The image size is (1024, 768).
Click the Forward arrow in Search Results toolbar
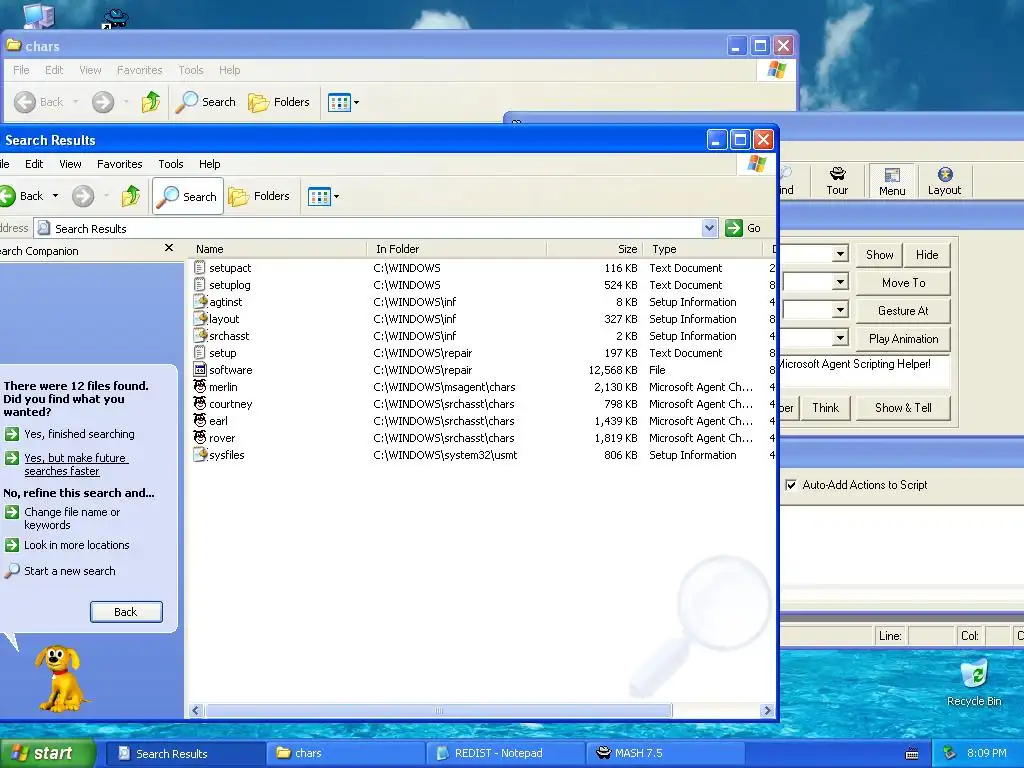pyautogui.click(x=83, y=196)
